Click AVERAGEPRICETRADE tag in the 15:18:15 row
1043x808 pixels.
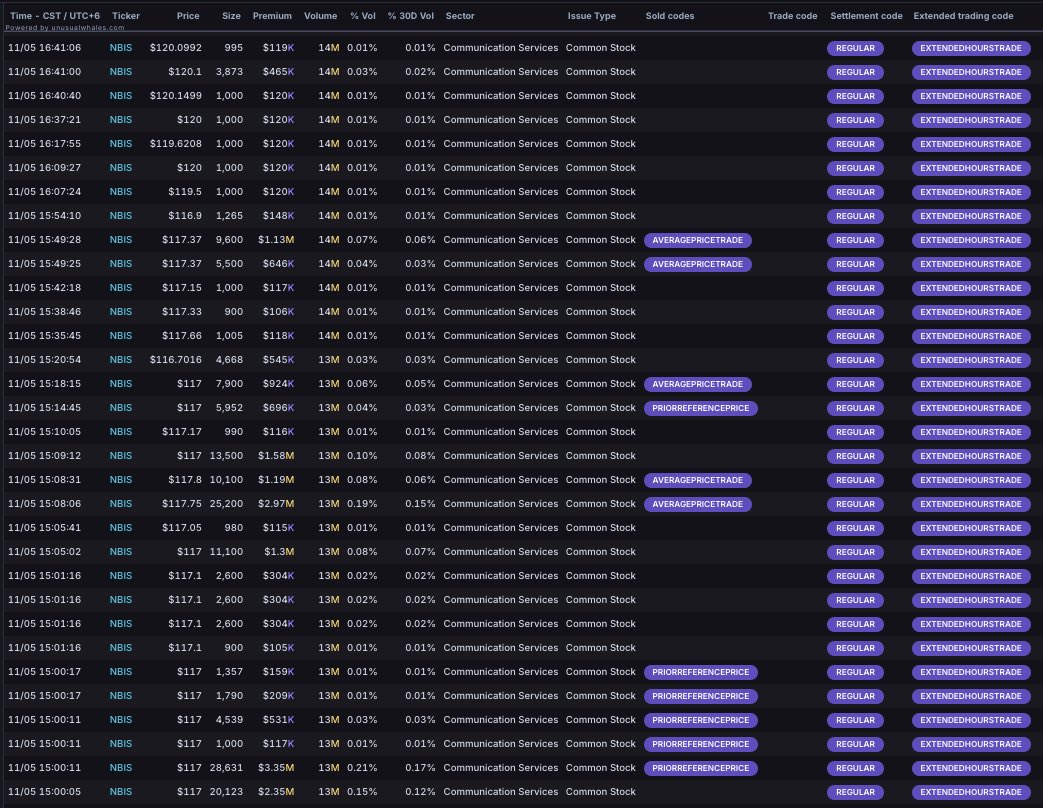coord(698,384)
